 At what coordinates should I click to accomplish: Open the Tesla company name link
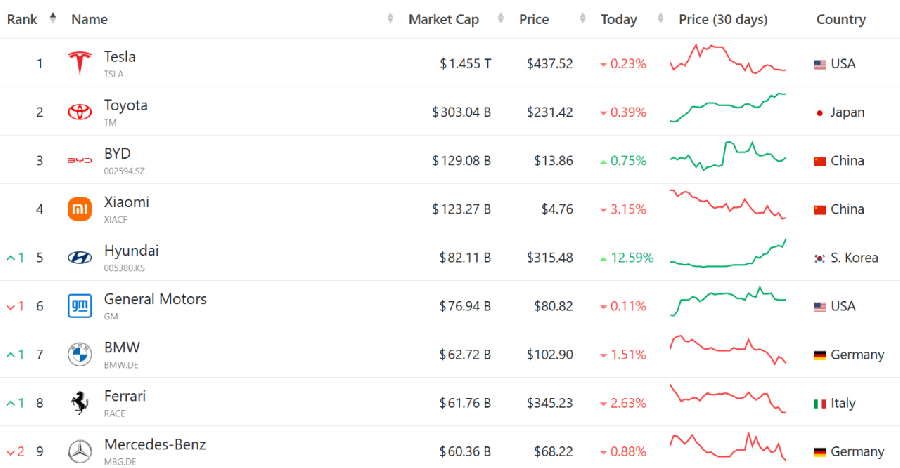click(x=120, y=57)
